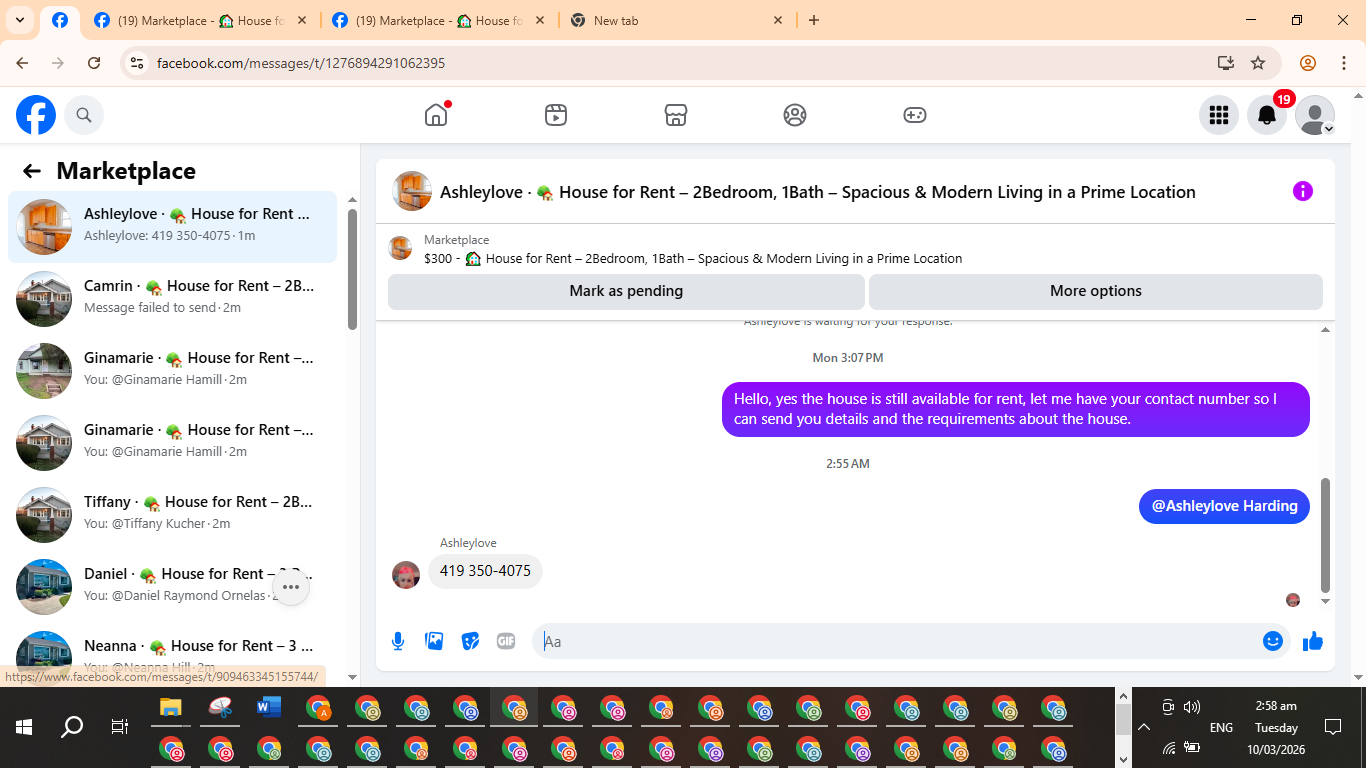Open the account profile avatar menu

pyautogui.click(x=1315, y=115)
